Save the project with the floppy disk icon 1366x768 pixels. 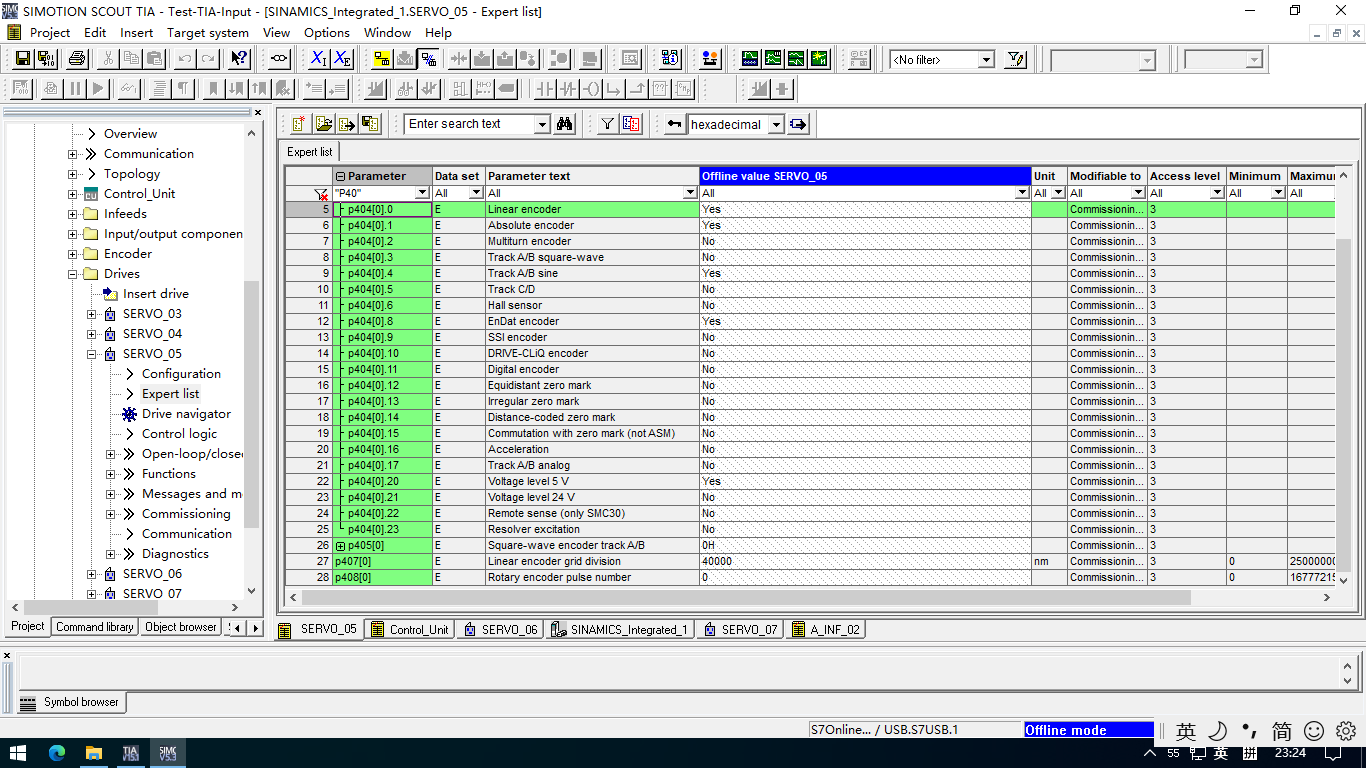click(22, 59)
